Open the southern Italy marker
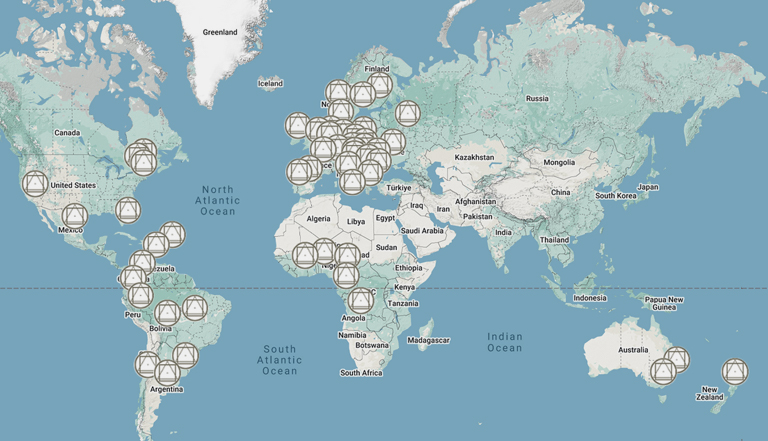 pos(352,182)
